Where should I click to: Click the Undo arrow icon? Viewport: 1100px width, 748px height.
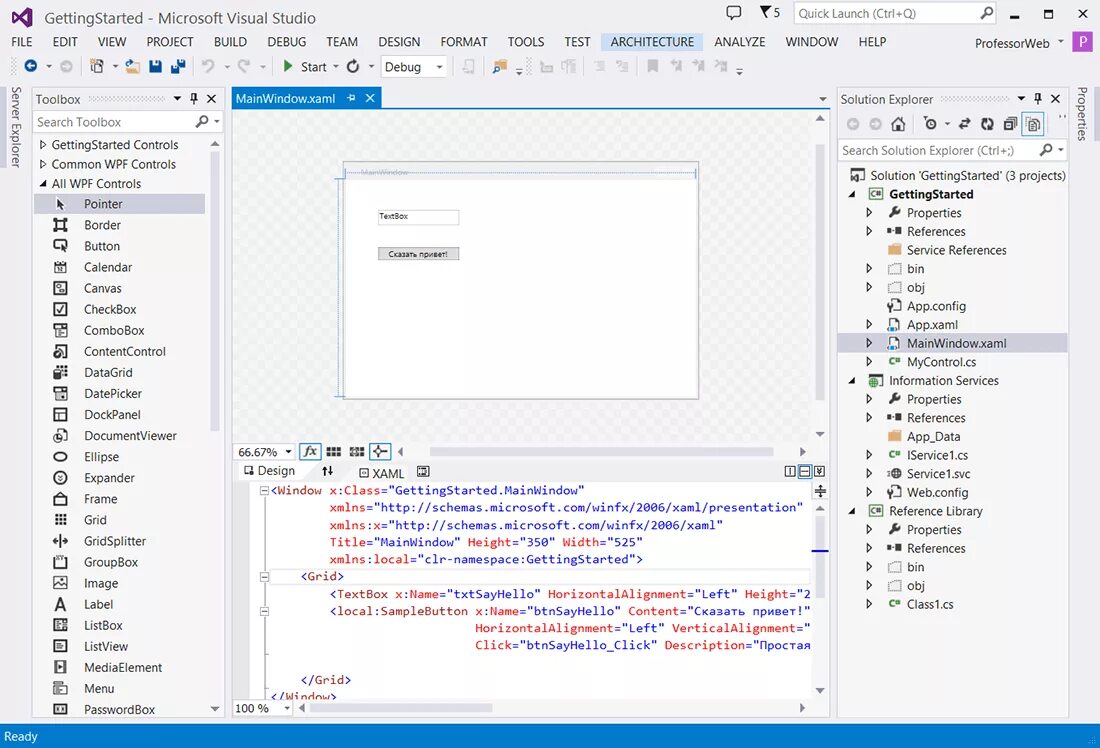(x=208, y=66)
